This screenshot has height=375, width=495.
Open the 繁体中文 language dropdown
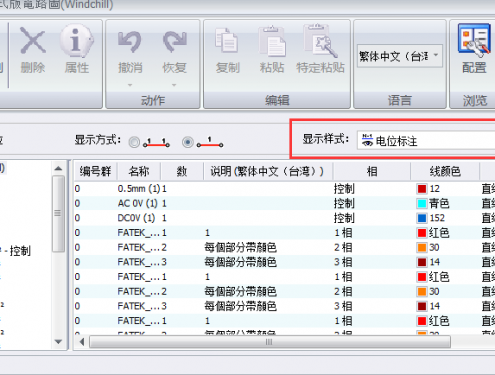(400, 56)
